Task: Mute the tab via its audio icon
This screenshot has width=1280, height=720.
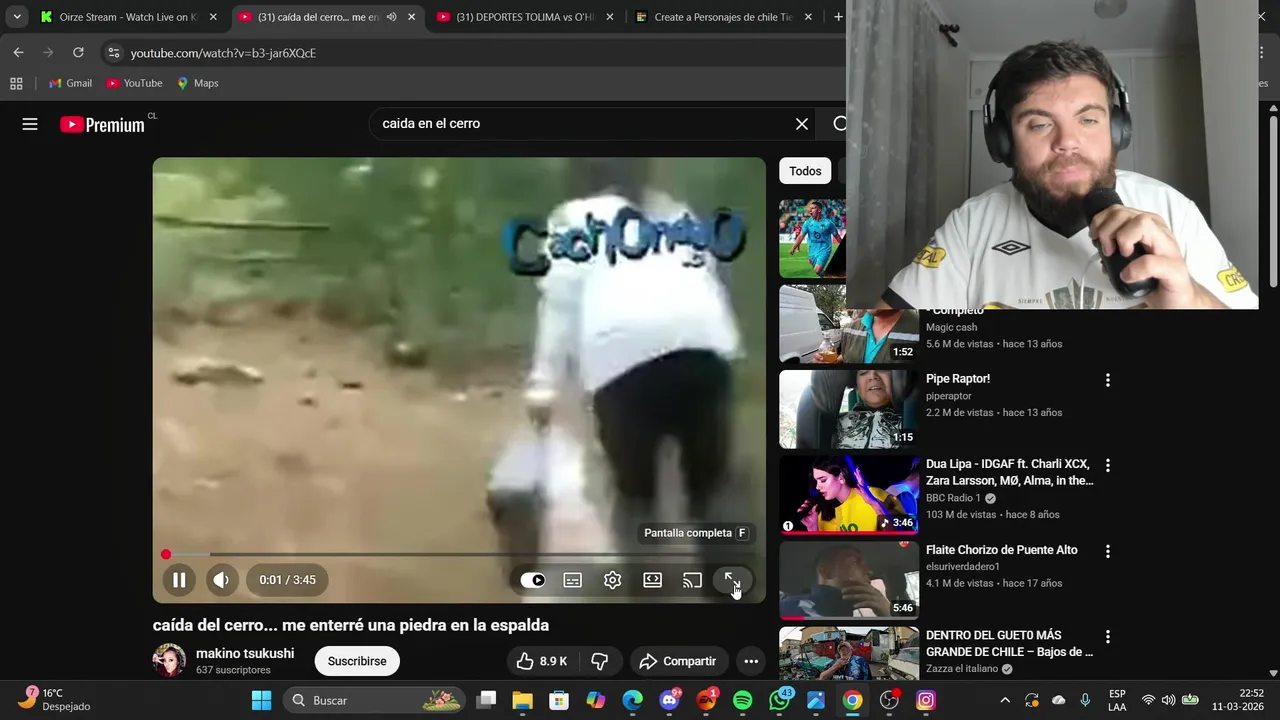Action: click(391, 17)
